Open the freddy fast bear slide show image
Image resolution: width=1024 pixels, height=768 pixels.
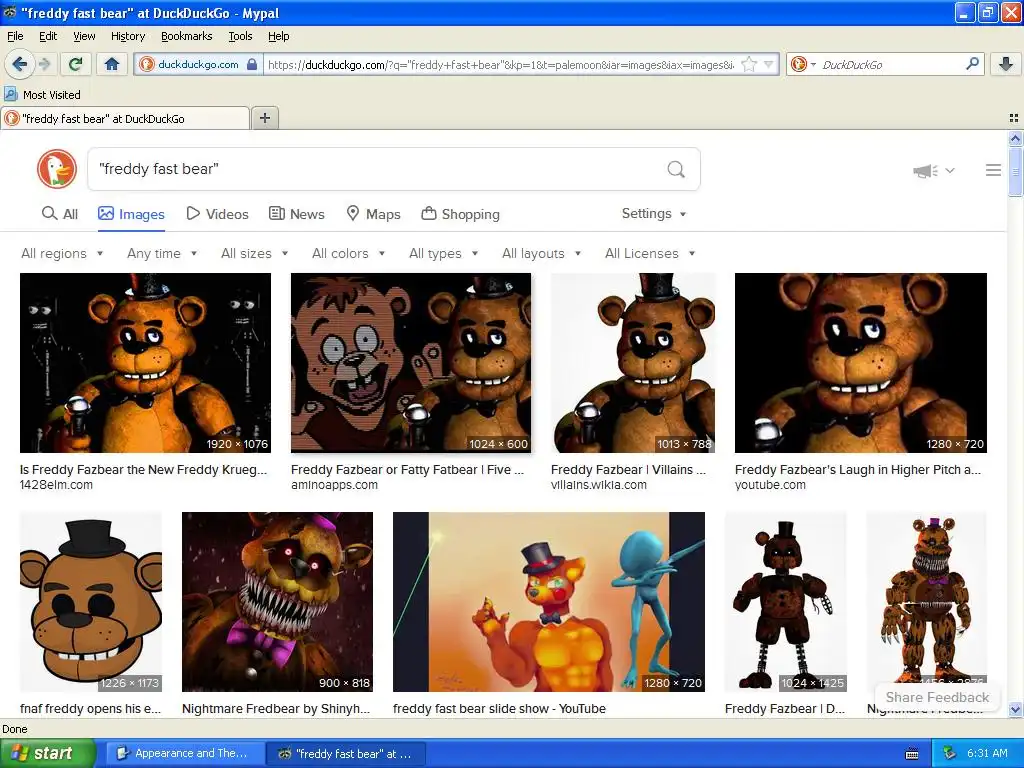[549, 601]
